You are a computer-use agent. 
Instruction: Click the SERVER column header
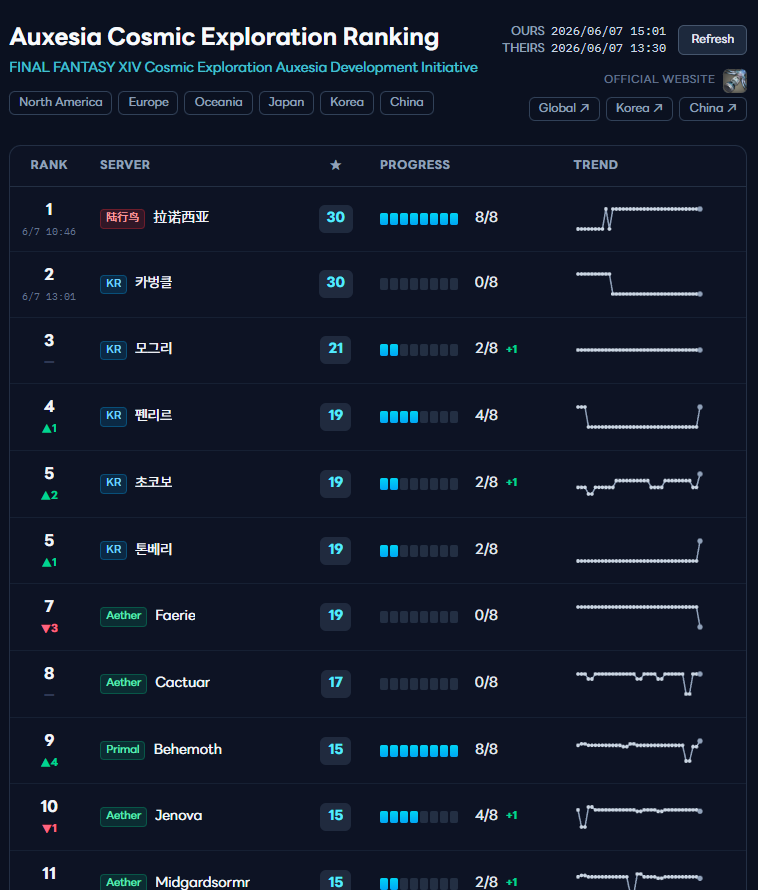[125, 165]
